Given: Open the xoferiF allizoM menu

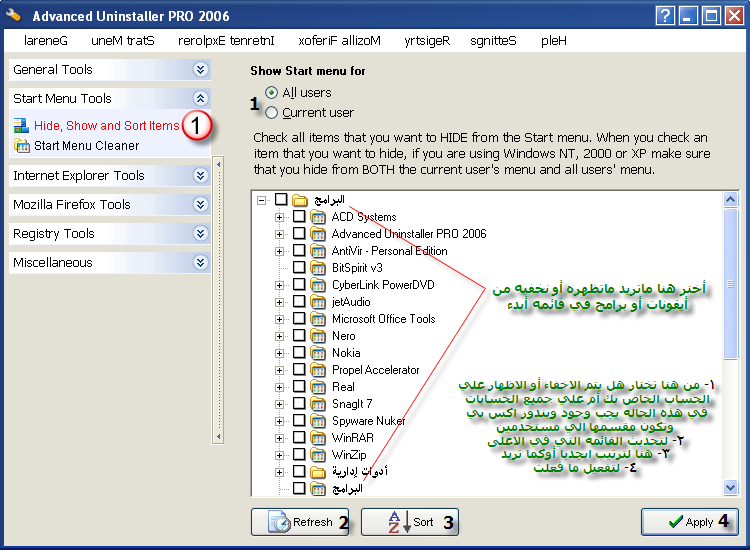Looking at the screenshot, I should coord(340,41).
